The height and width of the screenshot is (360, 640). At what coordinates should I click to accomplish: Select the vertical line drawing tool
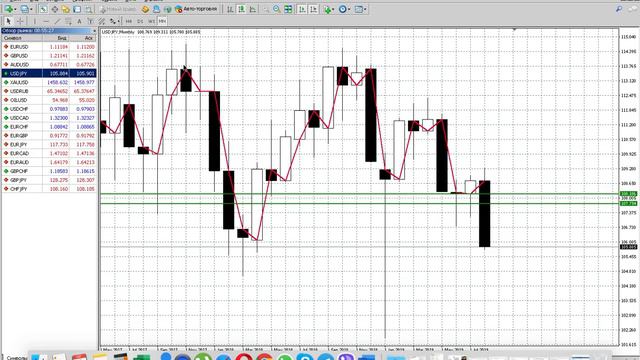tap(35, 21)
